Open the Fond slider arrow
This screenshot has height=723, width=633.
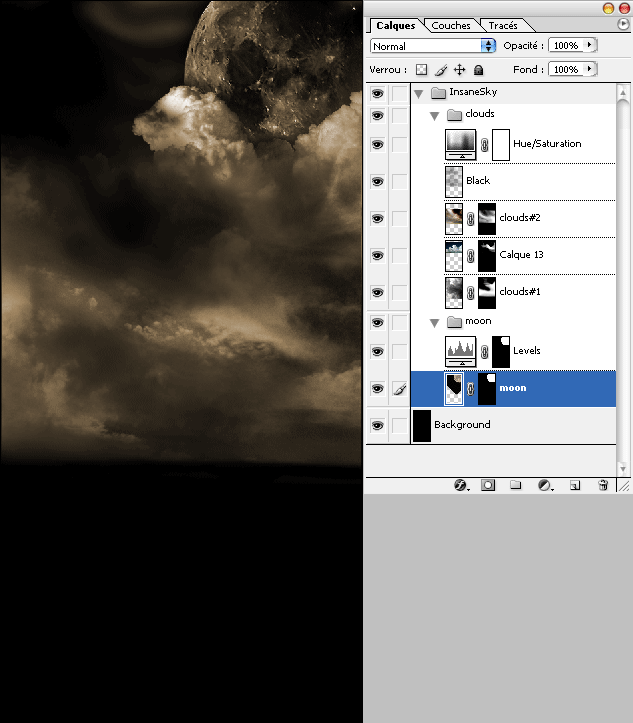590,69
